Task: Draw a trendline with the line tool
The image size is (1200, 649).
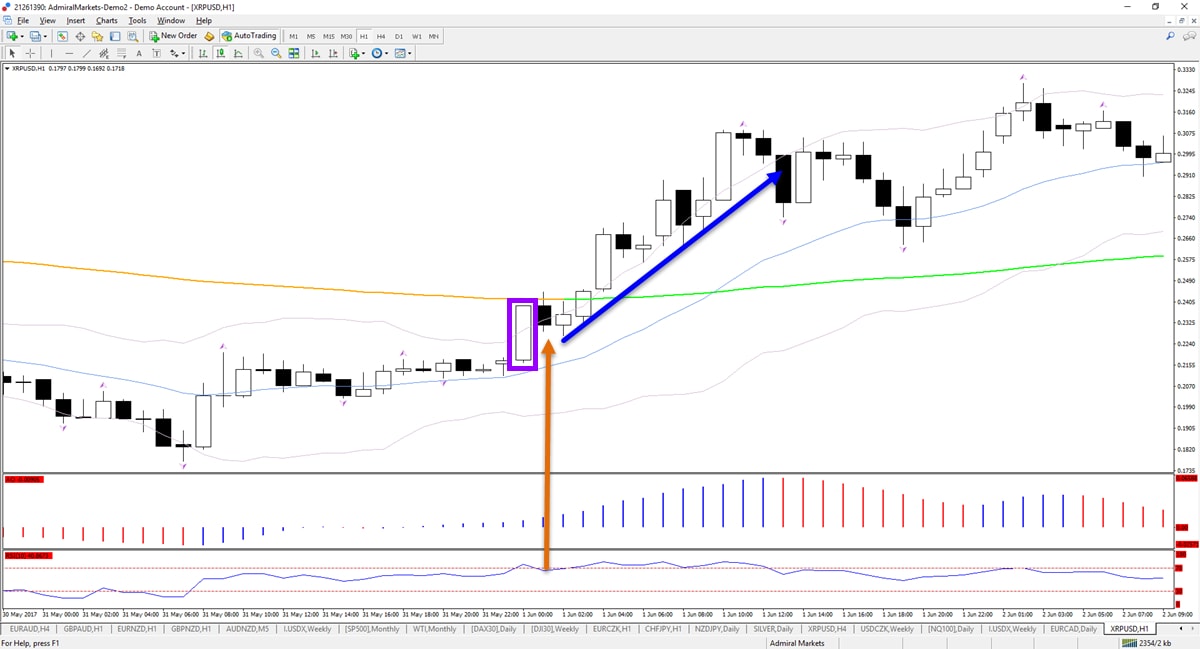Action: coord(87,53)
